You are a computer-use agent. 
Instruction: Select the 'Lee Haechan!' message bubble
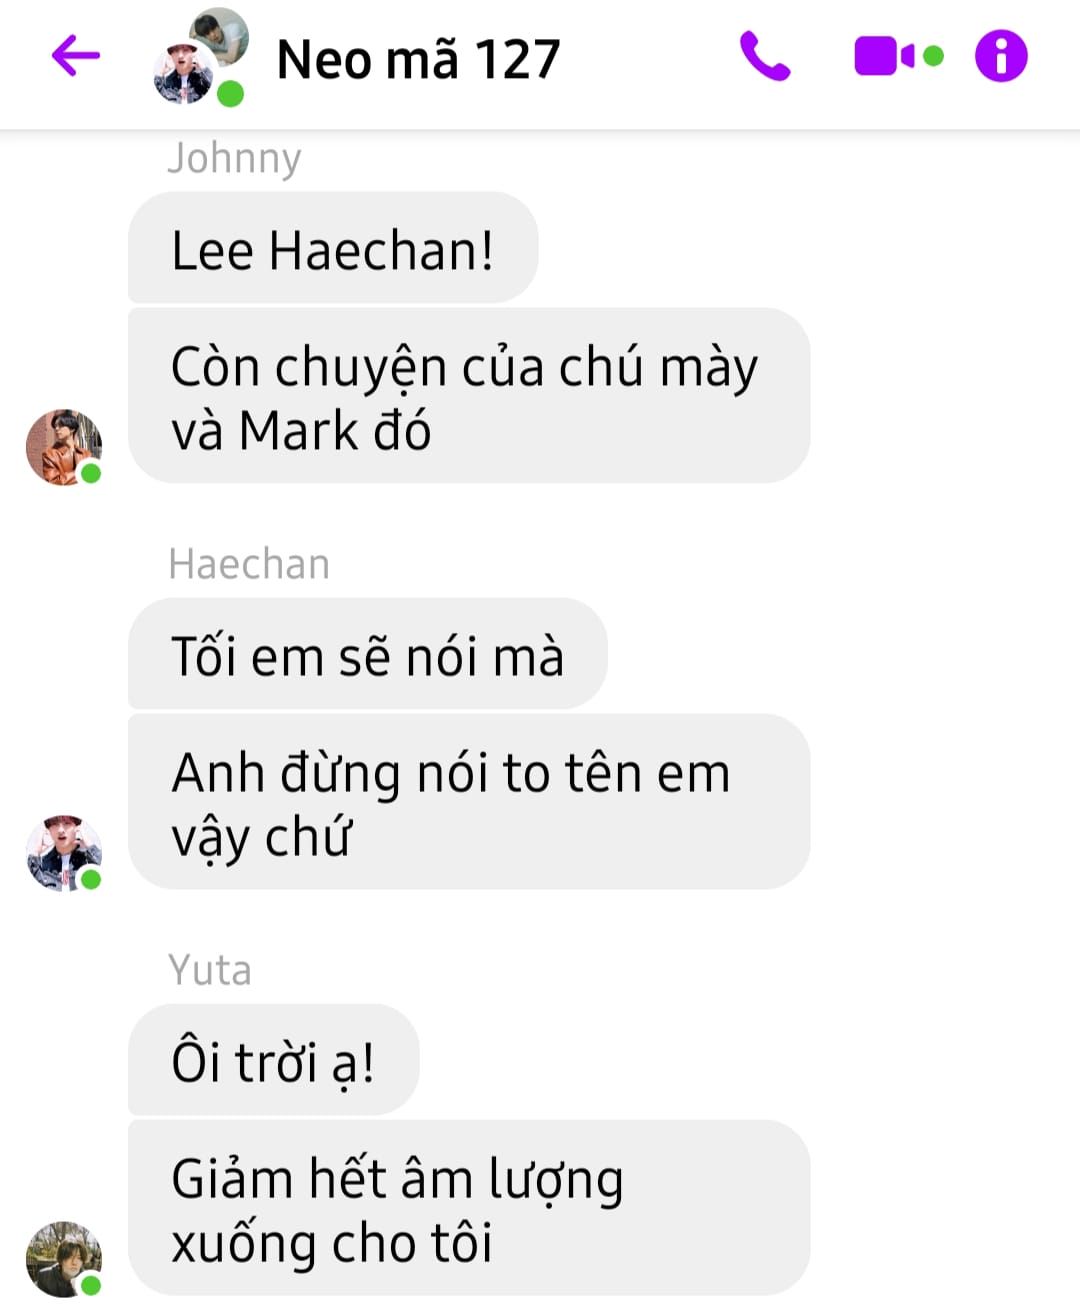coord(333,248)
